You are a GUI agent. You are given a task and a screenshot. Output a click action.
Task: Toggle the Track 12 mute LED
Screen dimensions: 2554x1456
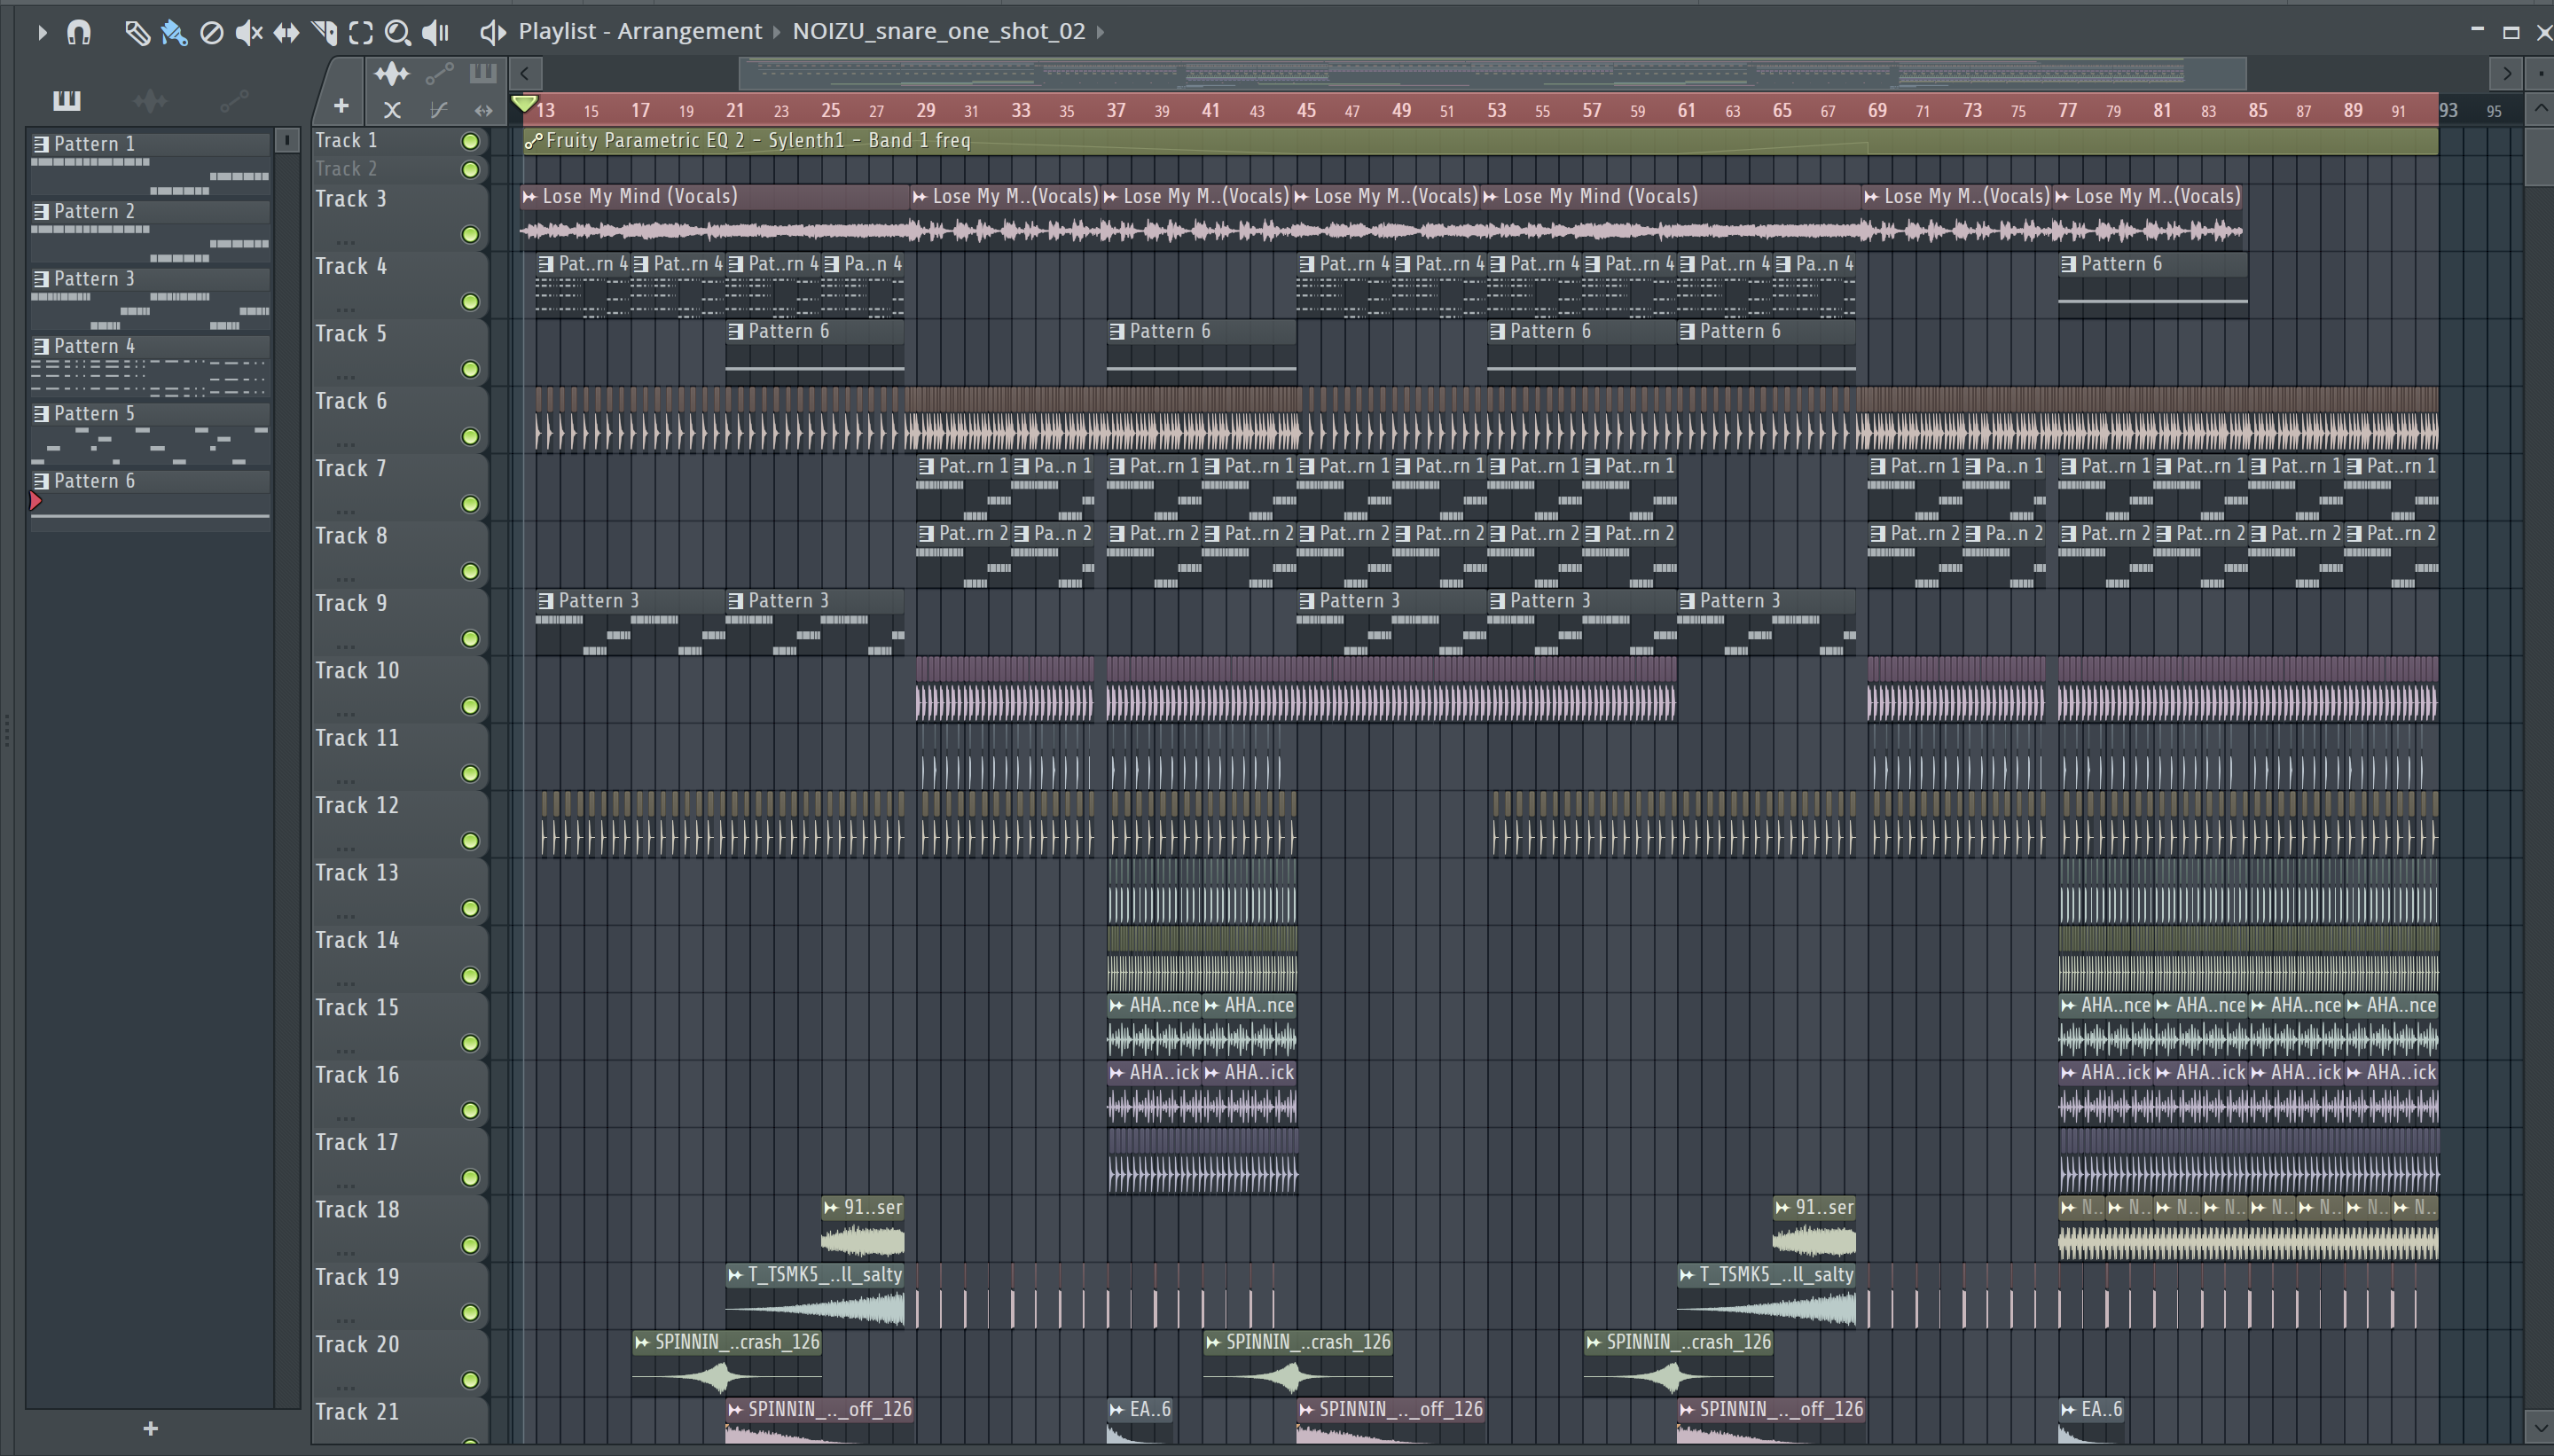pyautogui.click(x=470, y=840)
